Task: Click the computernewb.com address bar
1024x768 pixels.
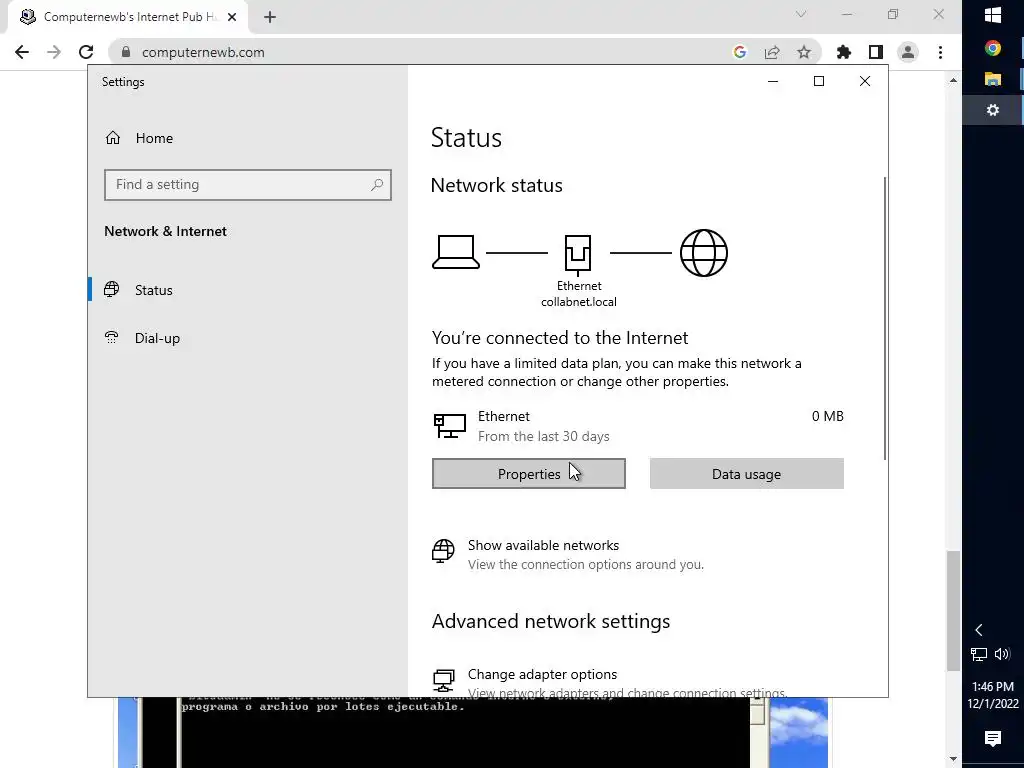Action: pos(418,52)
